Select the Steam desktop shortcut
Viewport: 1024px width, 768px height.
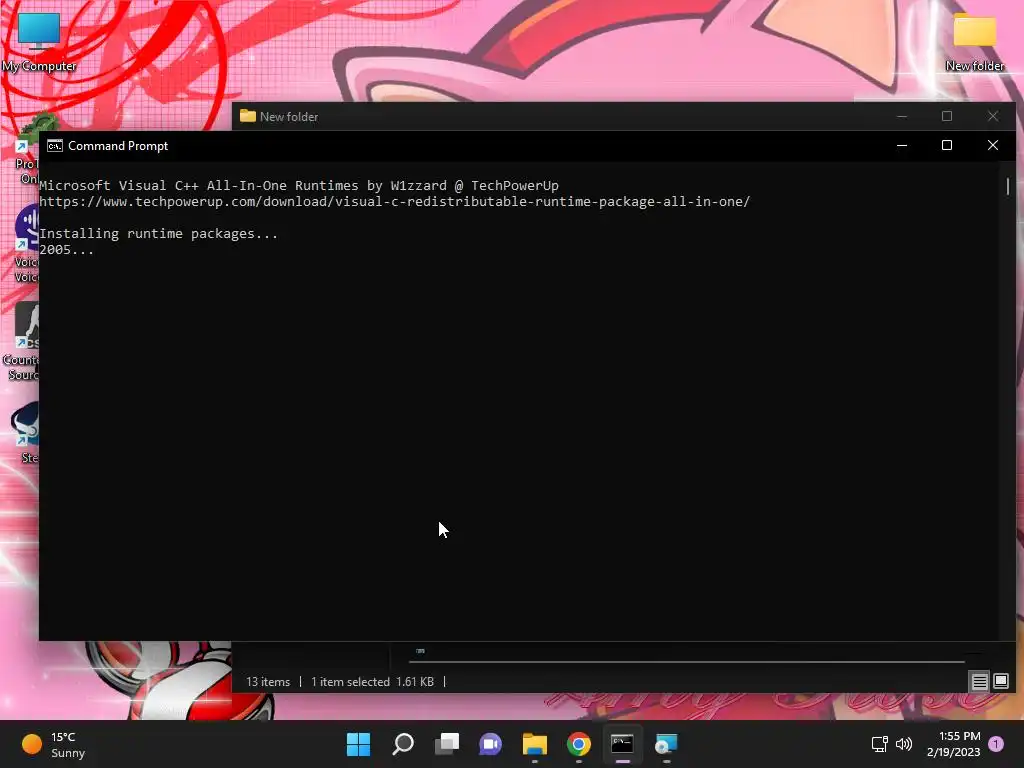(x=25, y=432)
